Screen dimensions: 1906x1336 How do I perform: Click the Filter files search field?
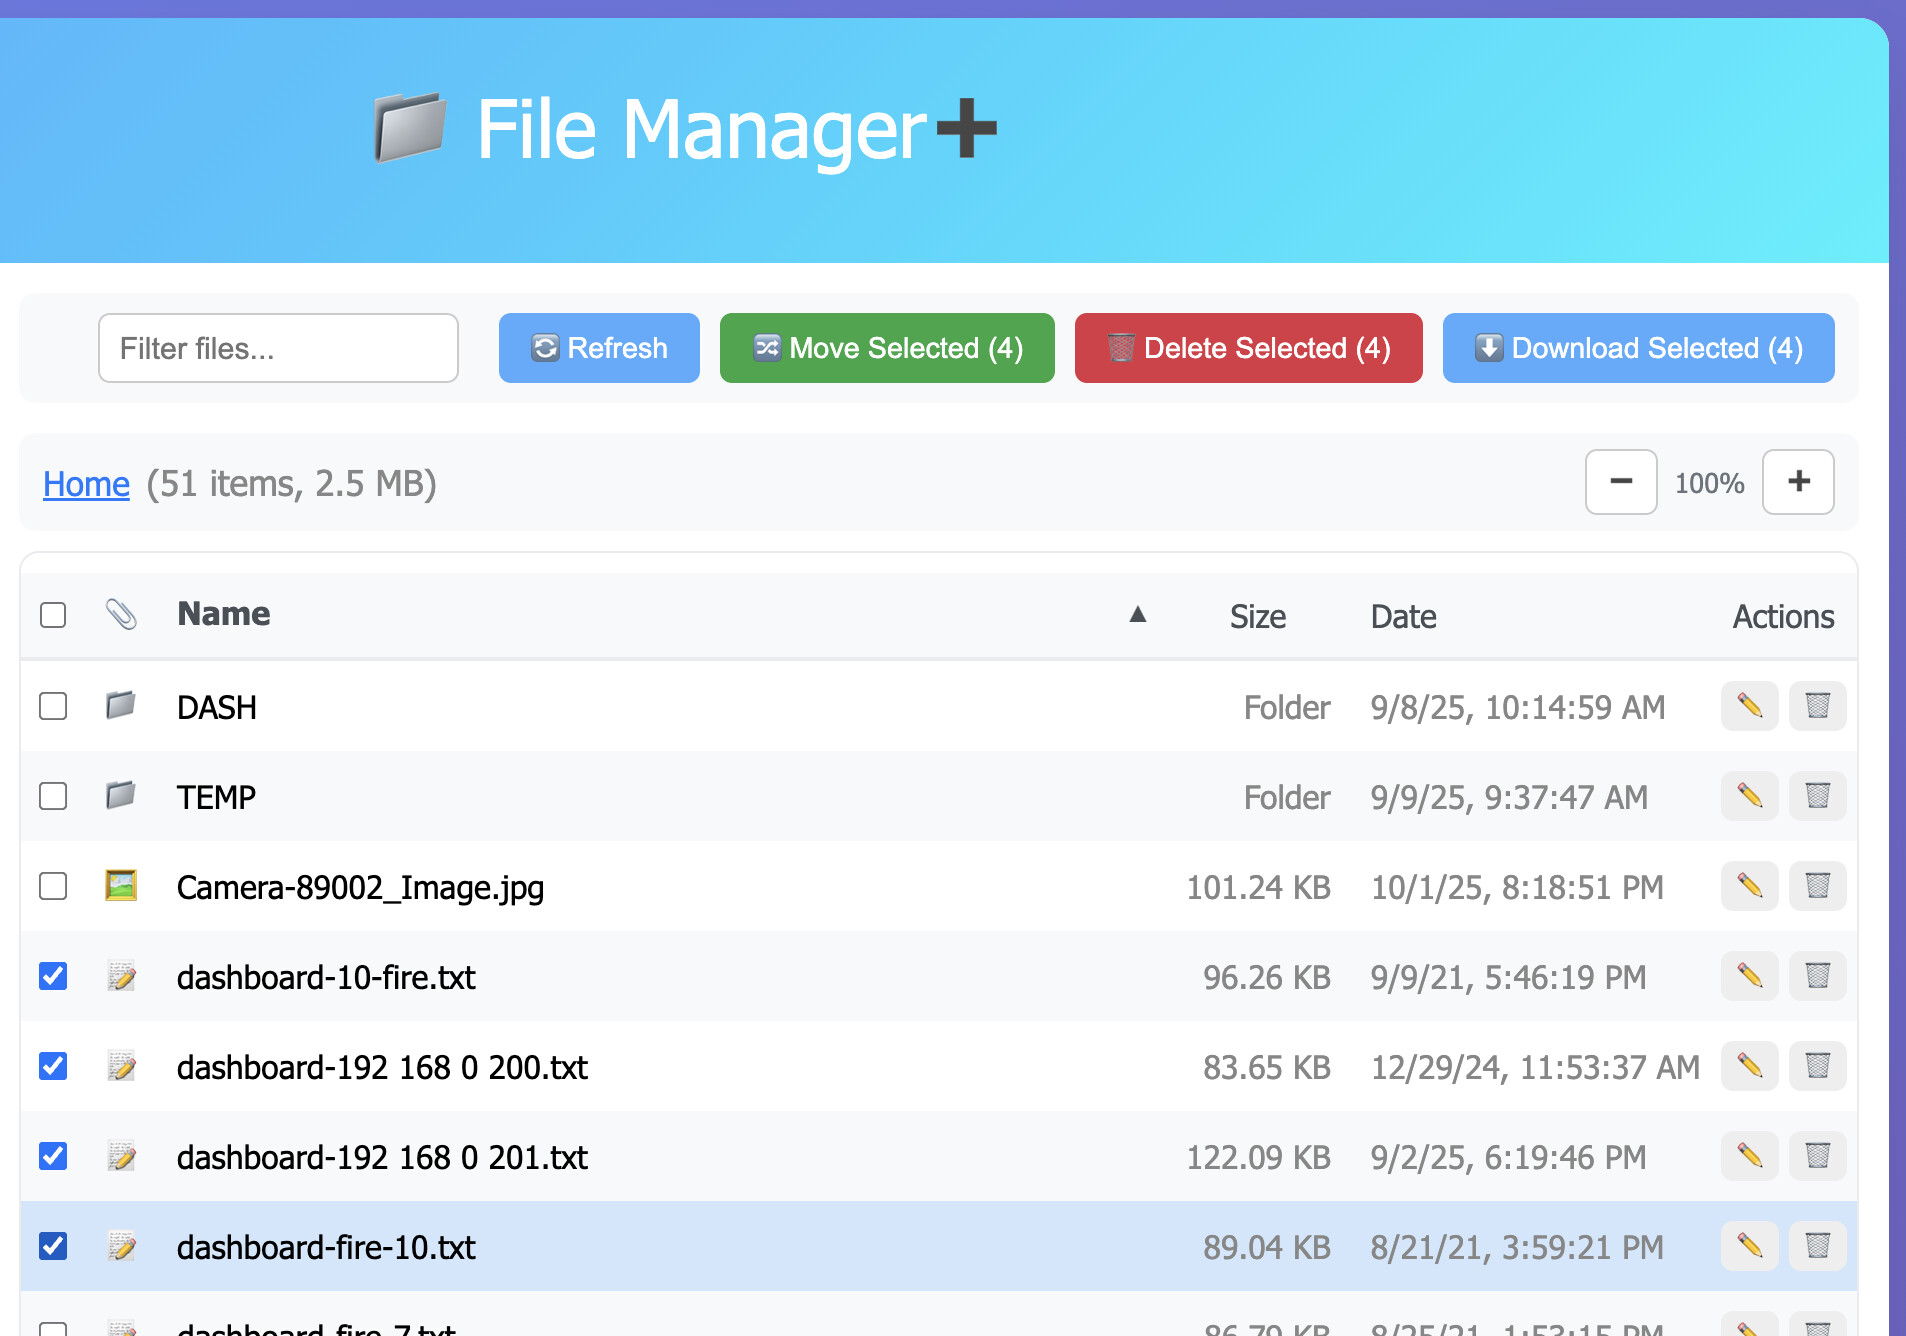click(x=278, y=348)
